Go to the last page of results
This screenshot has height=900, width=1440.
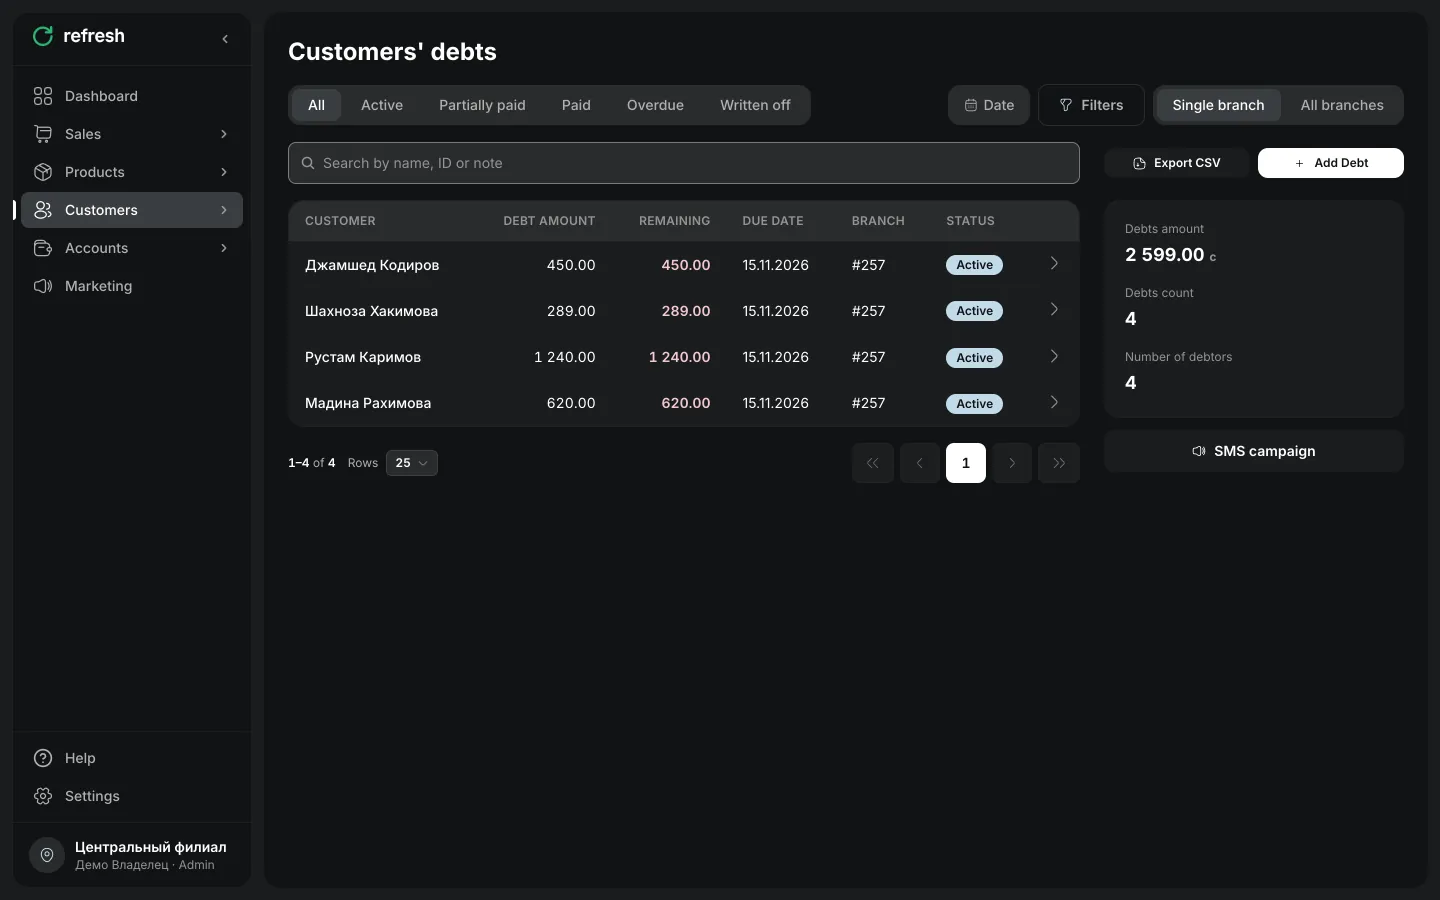pos(1059,463)
